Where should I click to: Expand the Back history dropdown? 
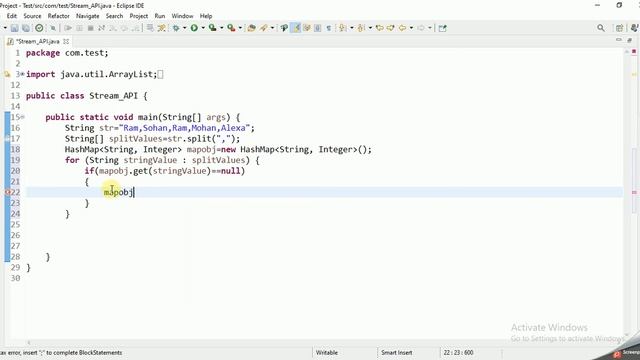[411, 28]
